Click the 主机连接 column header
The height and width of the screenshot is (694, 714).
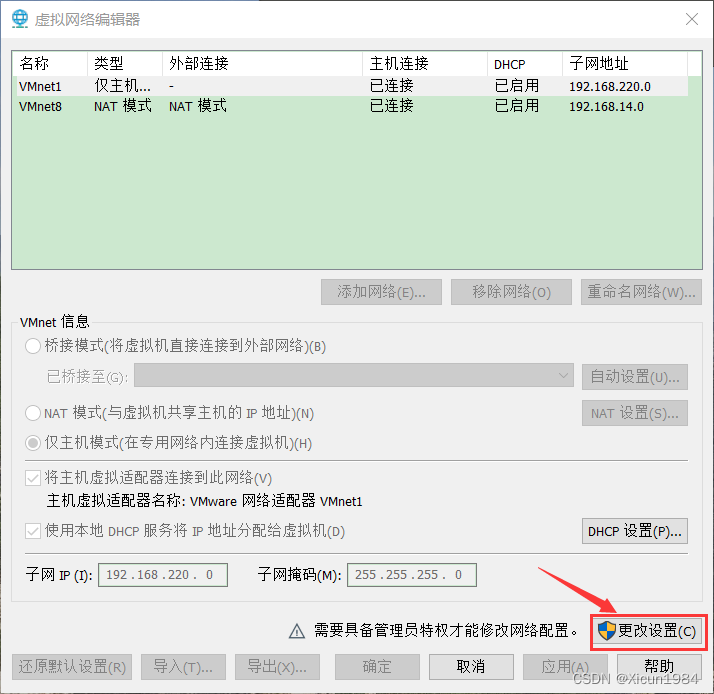tap(425, 64)
